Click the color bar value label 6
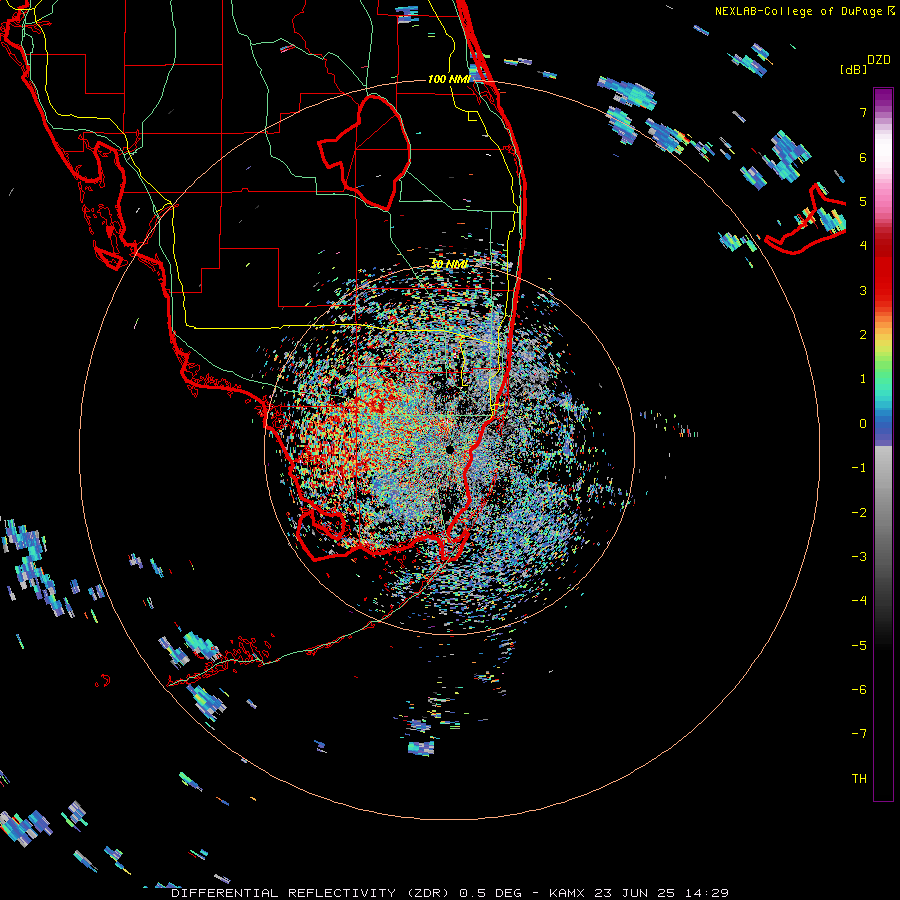The image size is (900, 900). (x=863, y=157)
